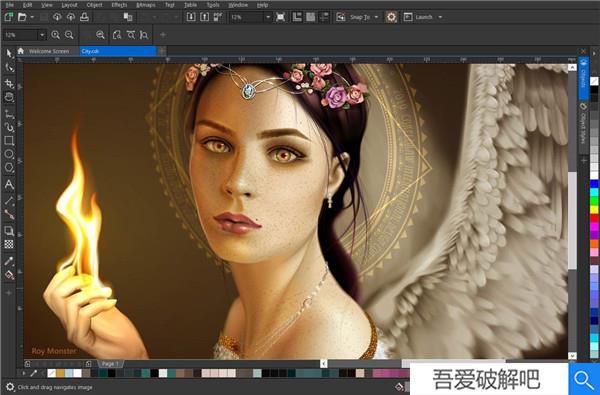Image resolution: width=600 pixels, height=395 pixels.
Task: Click the vertical scrollbar down arrow
Action: pos(572,356)
